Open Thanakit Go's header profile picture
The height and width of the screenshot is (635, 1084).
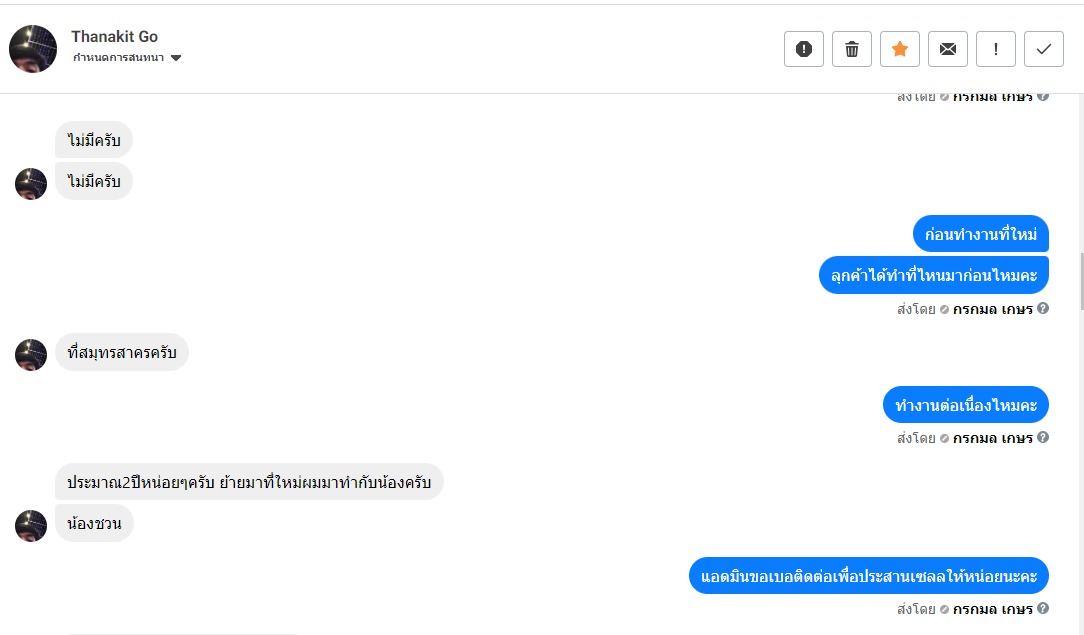[33, 49]
